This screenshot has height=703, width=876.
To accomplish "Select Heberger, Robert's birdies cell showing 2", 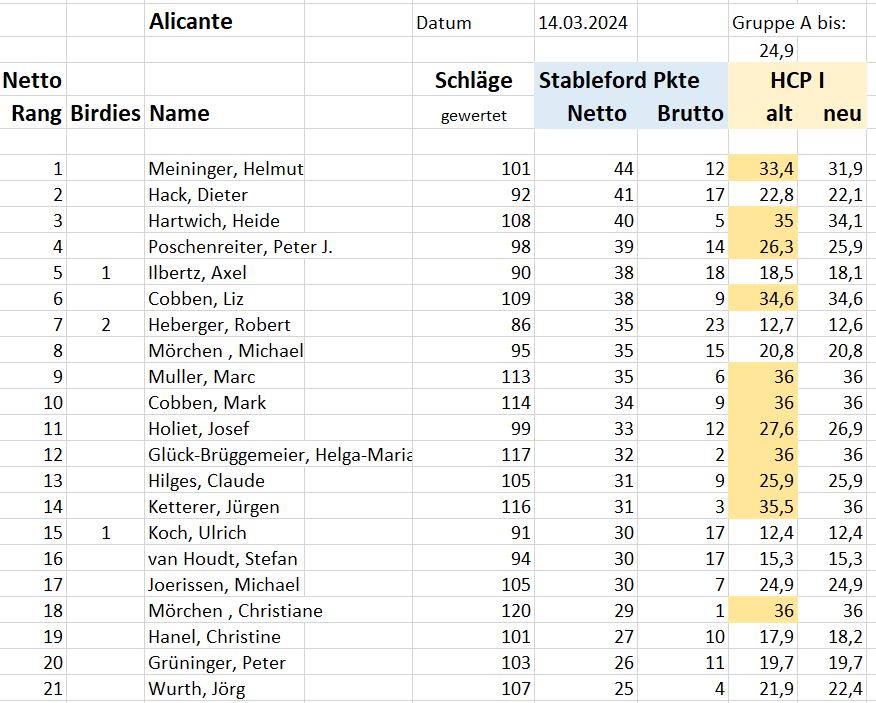I will pyautogui.click(x=106, y=325).
